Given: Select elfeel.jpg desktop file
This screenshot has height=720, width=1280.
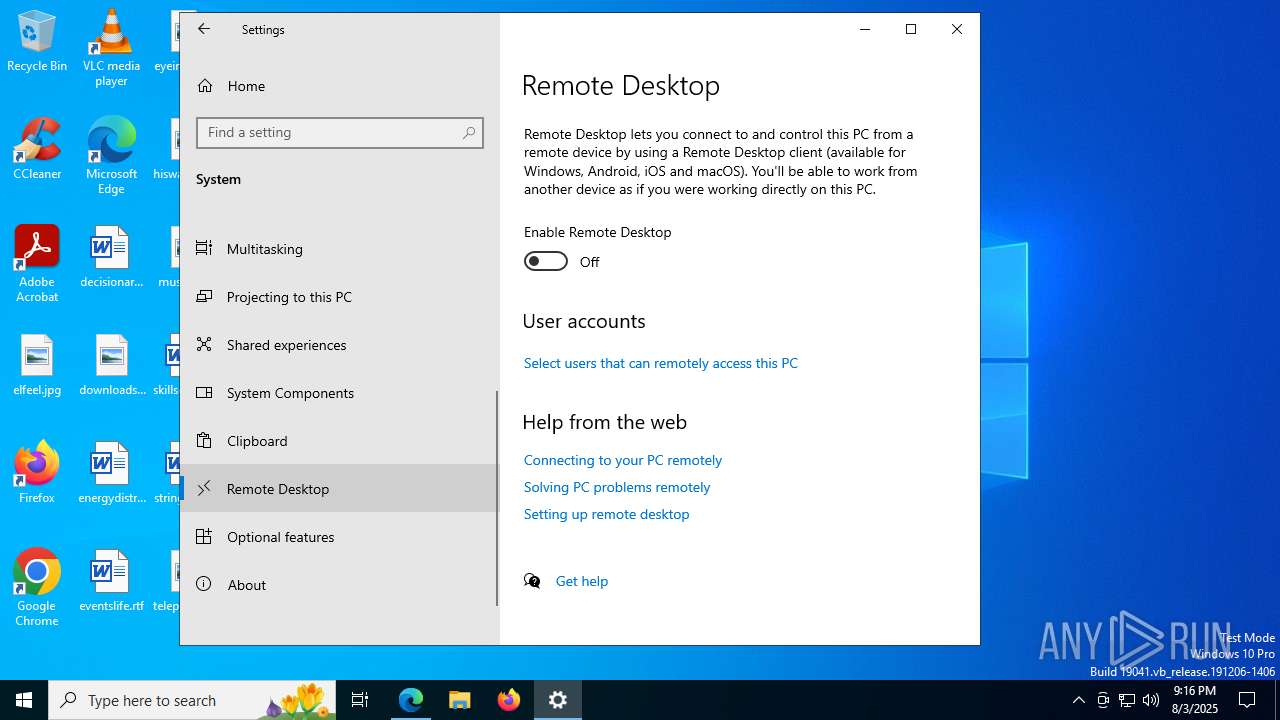Looking at the screenshot, I should [x=37, y=365].
